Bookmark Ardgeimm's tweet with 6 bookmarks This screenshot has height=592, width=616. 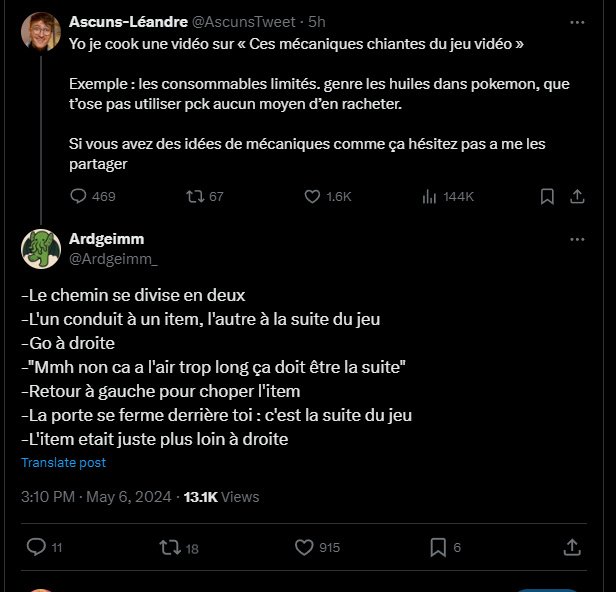(x=437, y=547)
